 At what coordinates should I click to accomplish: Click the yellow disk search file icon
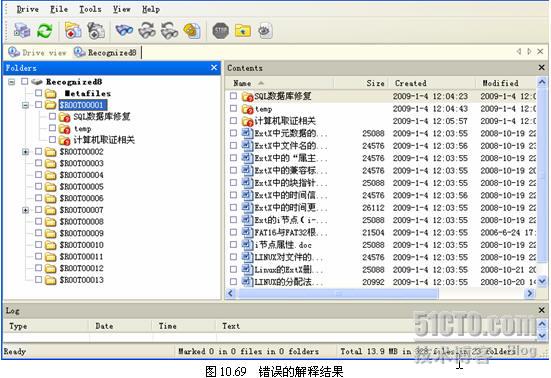point(192,31)
